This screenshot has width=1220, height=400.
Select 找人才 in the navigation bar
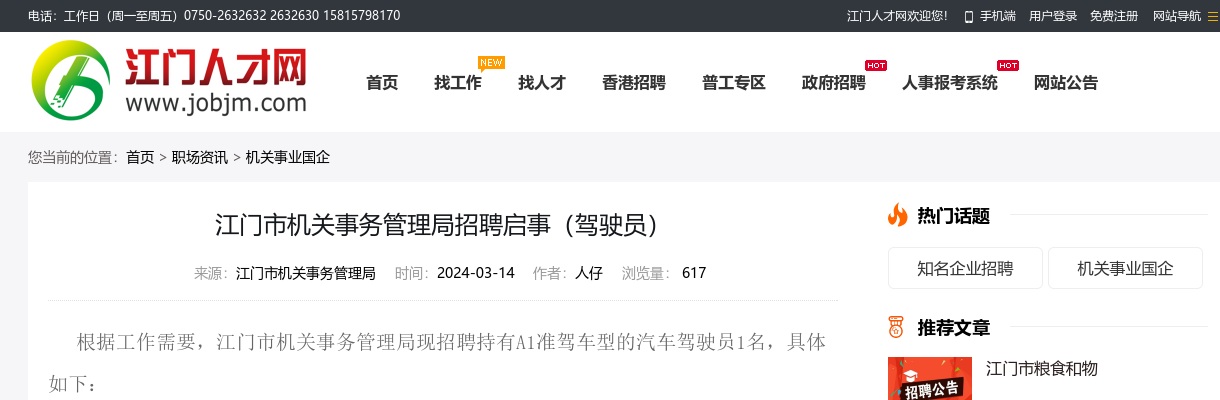coord(542,83)
